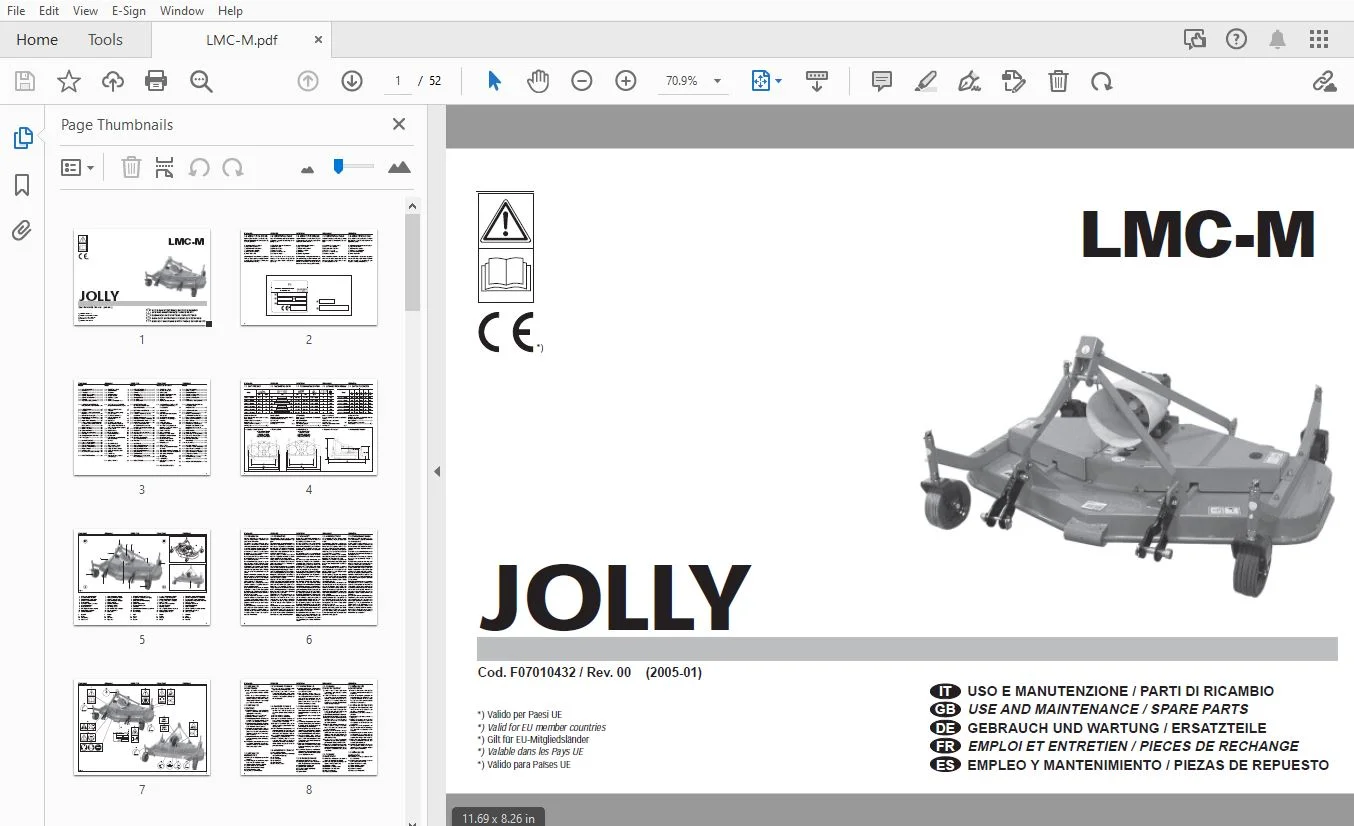1354x826 pixels.
Task: Insert page break tool in thumbnails panel
Action: (x=165, y=167)
